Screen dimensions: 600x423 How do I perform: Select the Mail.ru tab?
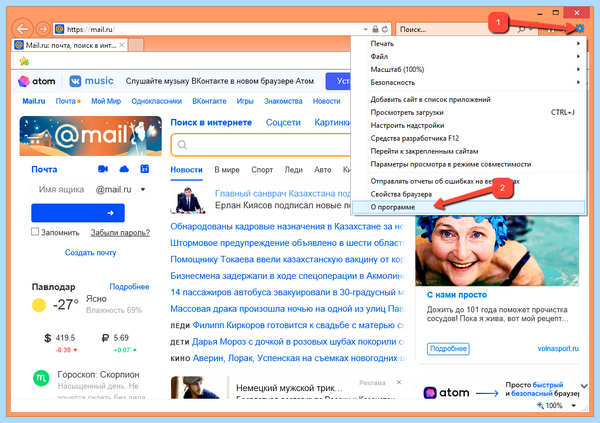(69, 45)
